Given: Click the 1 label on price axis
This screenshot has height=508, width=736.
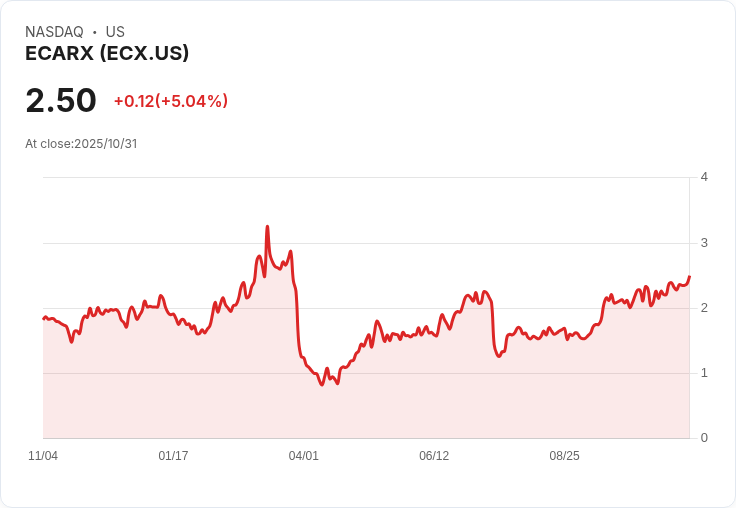Looking at the screenshot, I should click(704, 373).
